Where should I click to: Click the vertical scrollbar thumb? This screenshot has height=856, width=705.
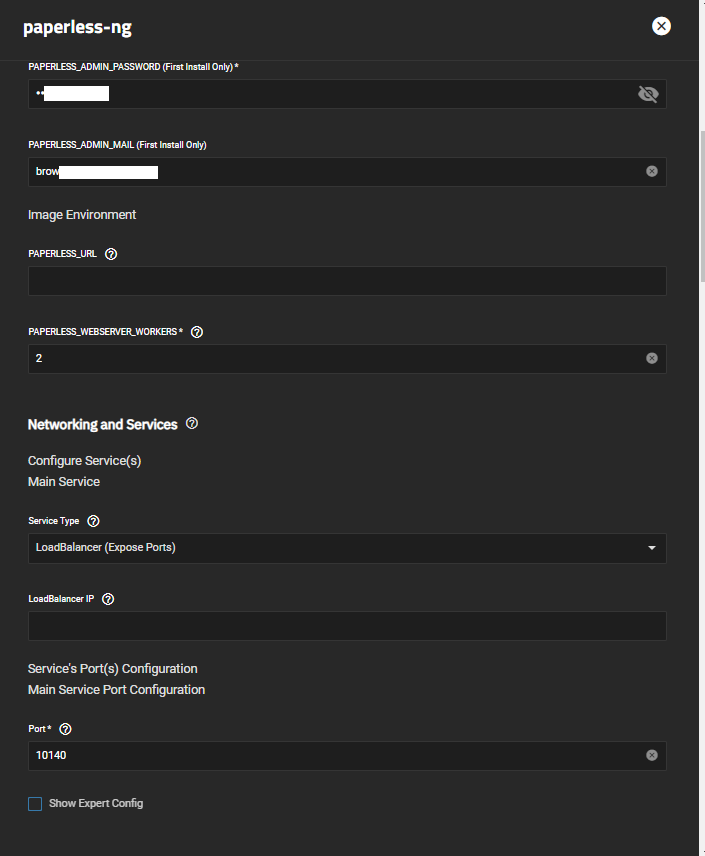[702, 206]
